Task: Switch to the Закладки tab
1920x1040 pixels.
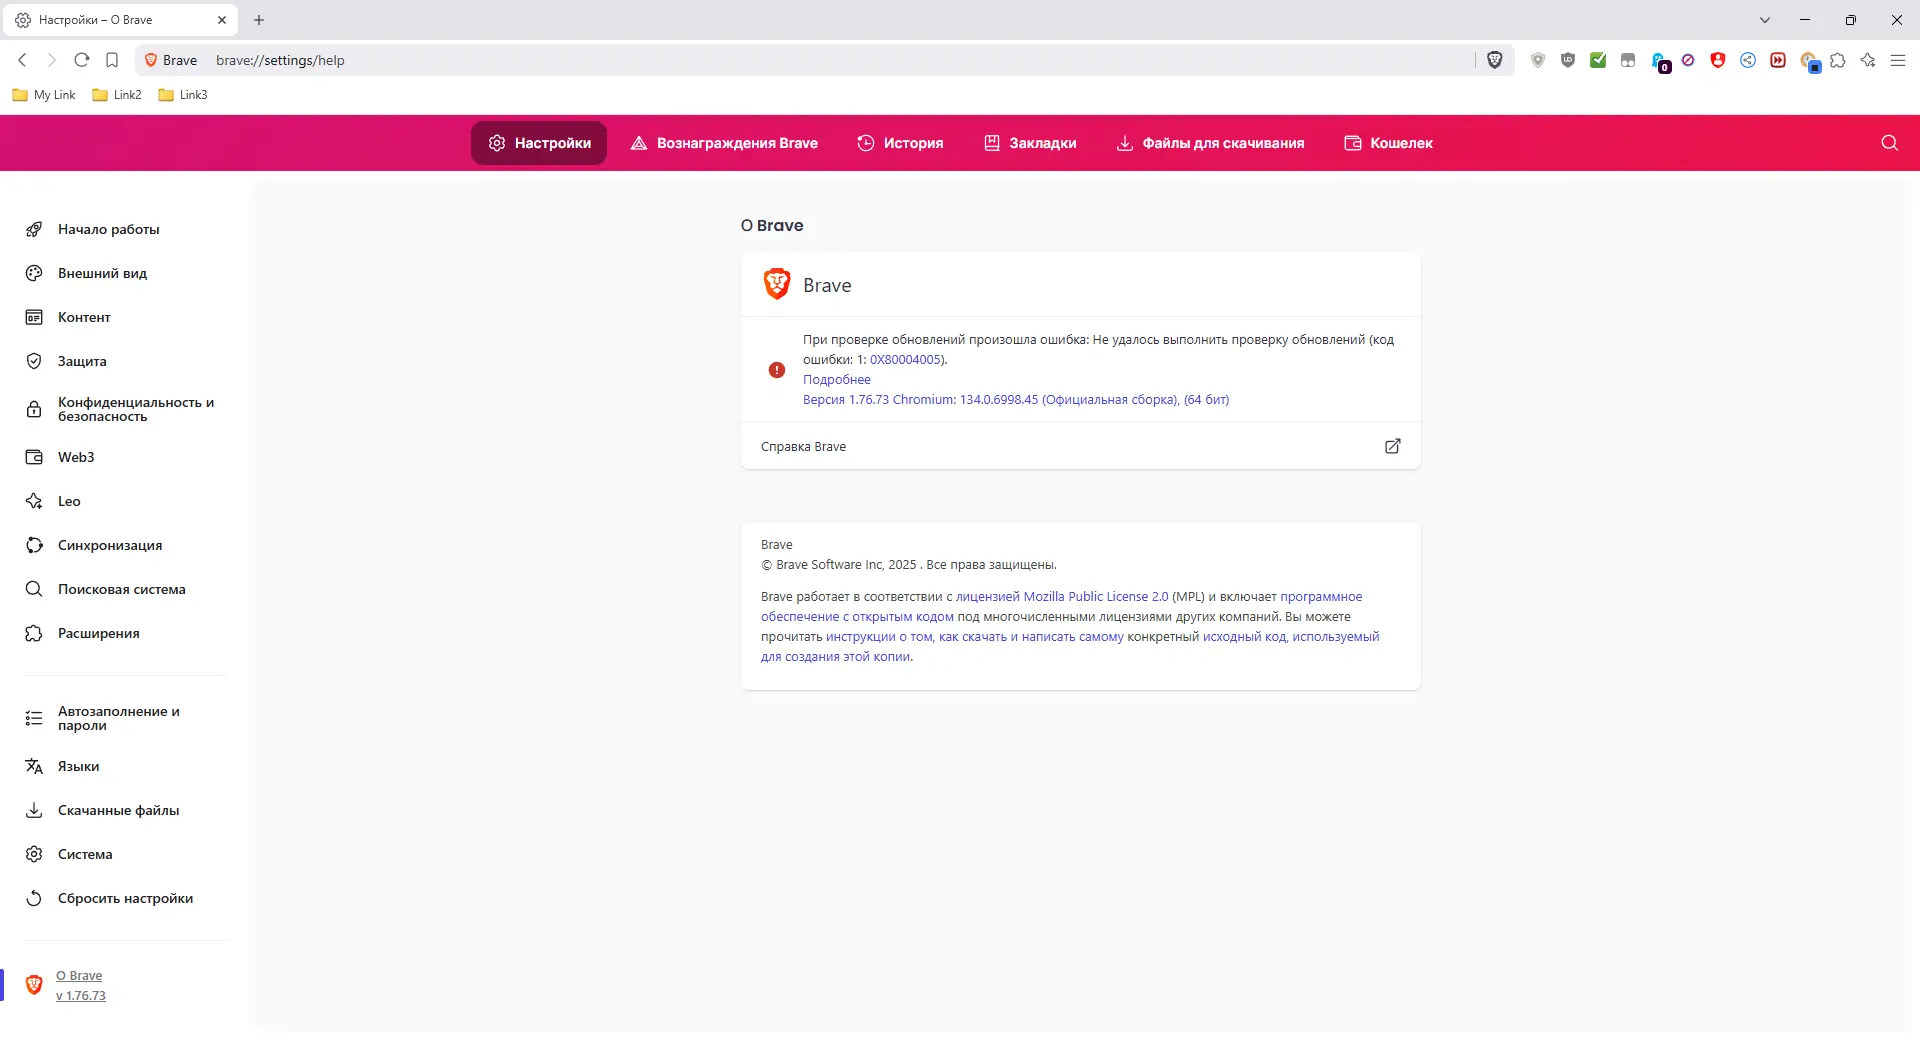Action: [1030, 143]
